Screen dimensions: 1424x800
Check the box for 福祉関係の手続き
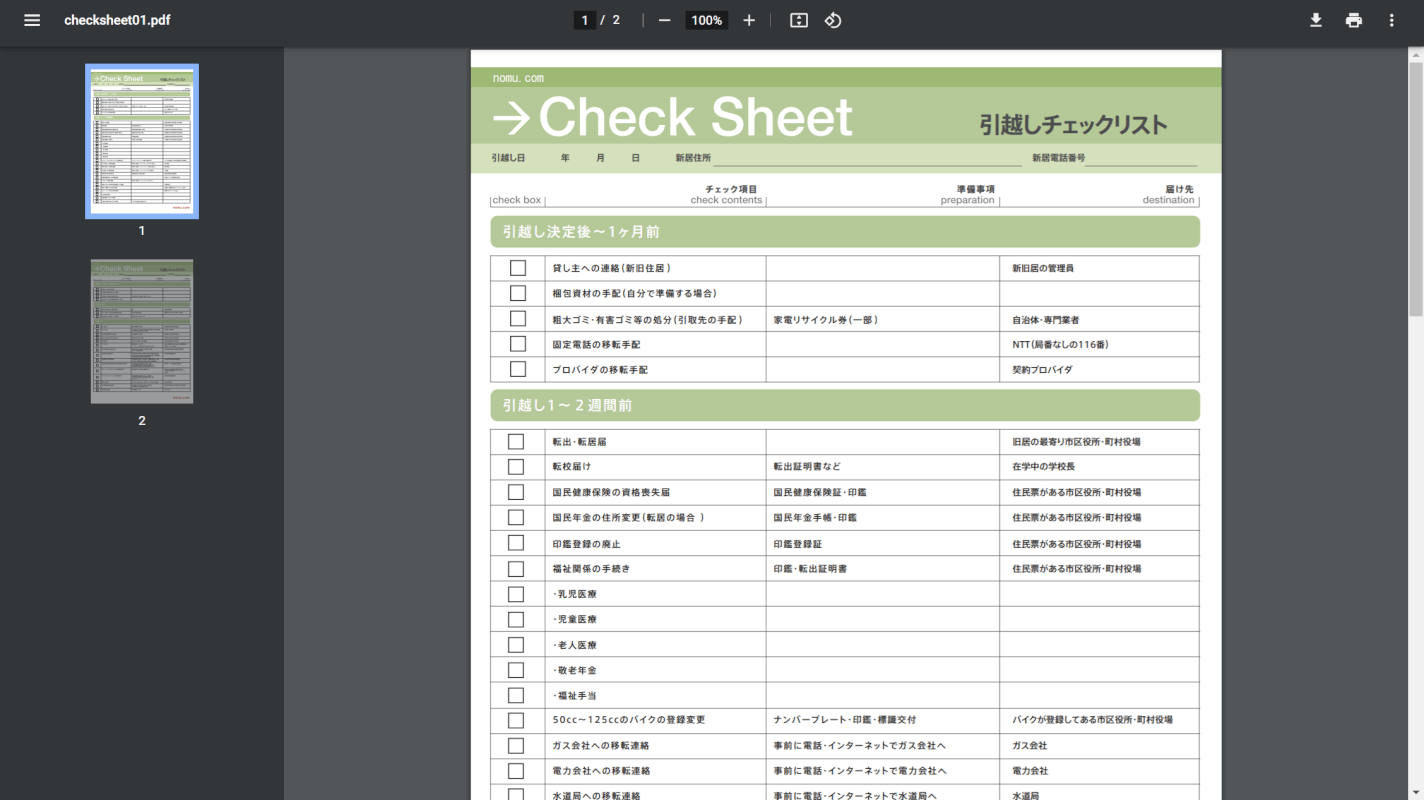click(516, 569)
